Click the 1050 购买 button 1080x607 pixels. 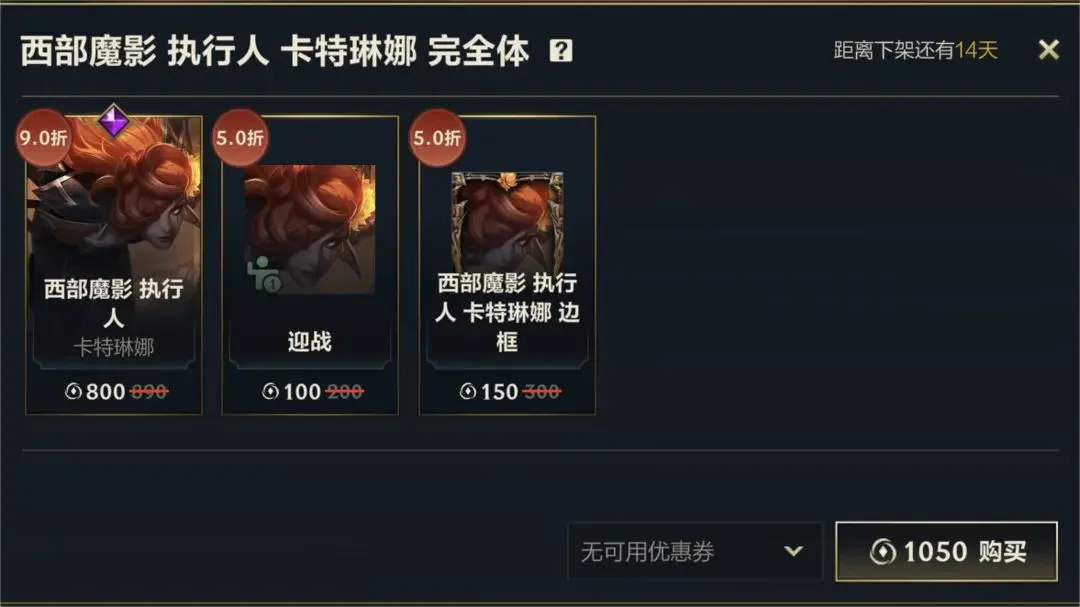tap(946, 551)
